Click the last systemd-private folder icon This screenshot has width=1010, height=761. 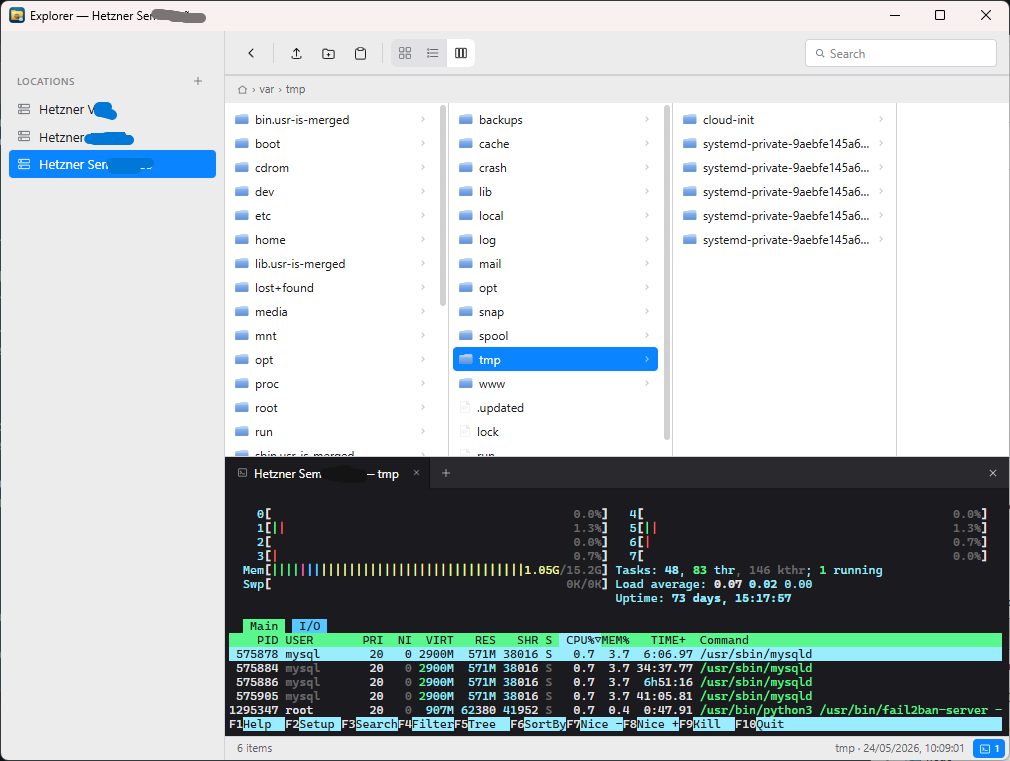point(690,240)
